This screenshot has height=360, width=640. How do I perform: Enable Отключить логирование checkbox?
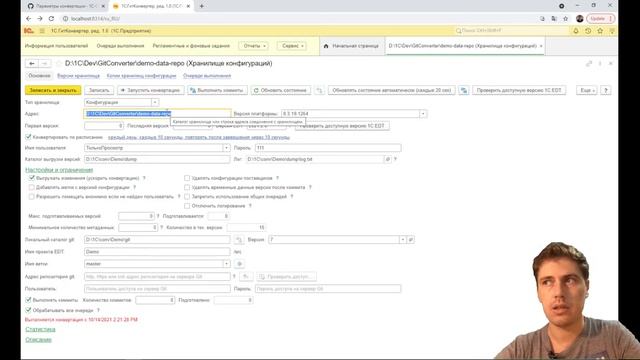[x=187, y=206]
